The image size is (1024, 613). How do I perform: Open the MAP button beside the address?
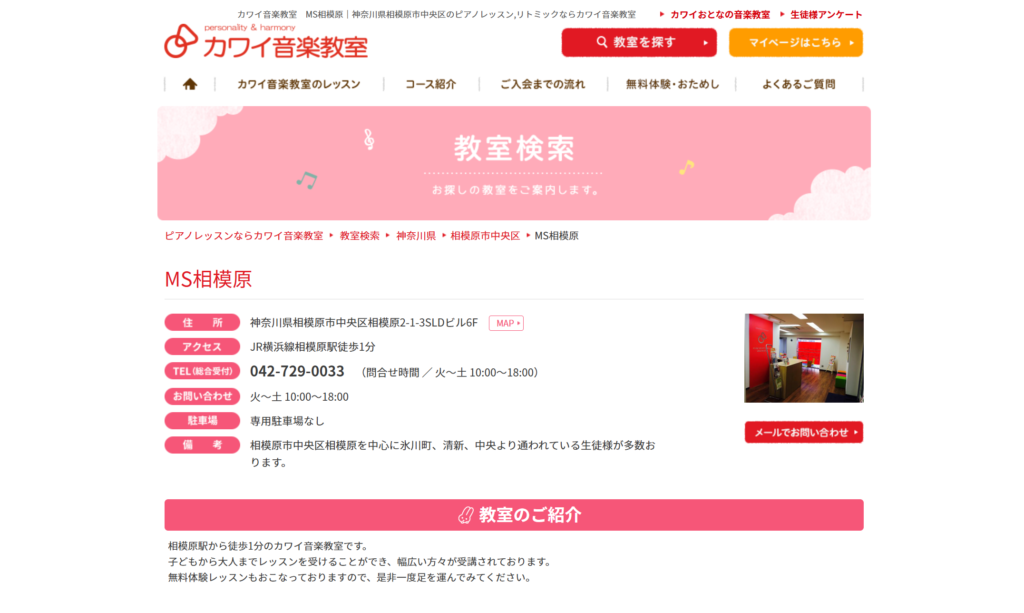506,323
